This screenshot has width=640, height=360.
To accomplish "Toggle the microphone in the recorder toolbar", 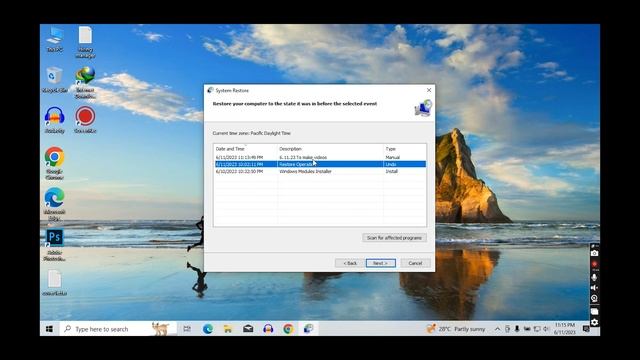I will click(594, 278).
